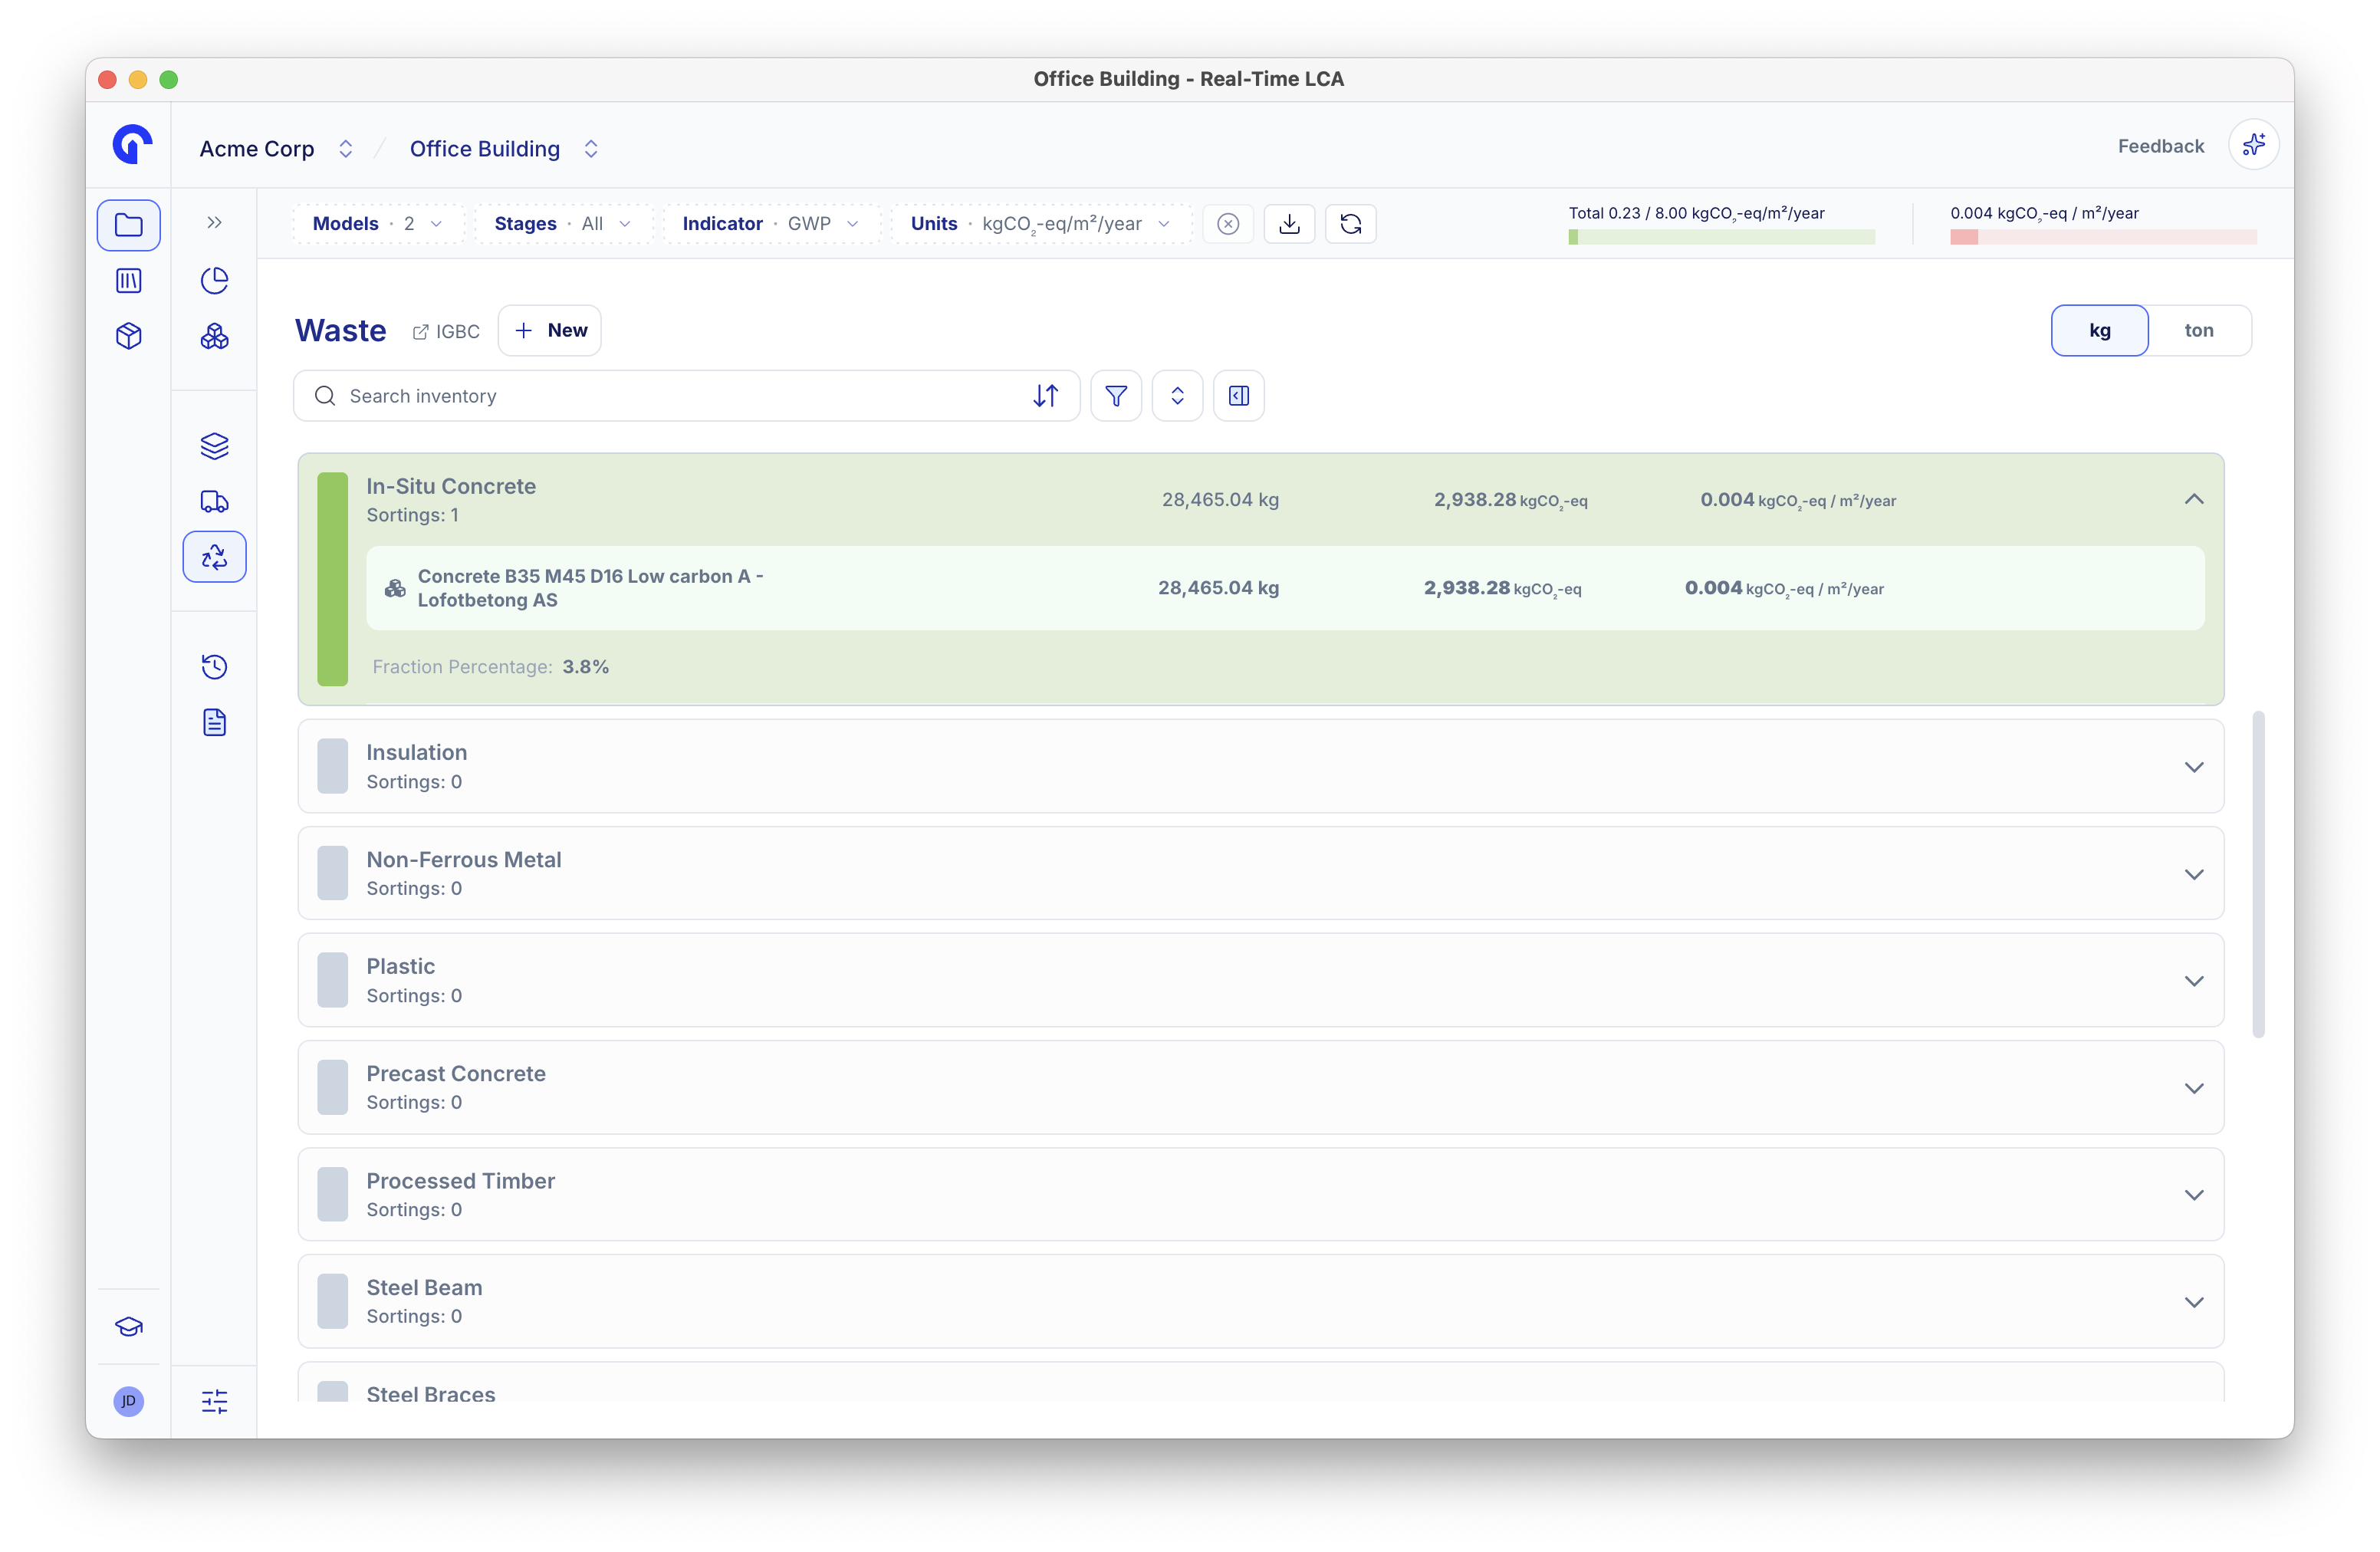The height and width of the screenshot is (1552, 2380).
Task: Expand the Steel Beam fraction
Action: click(x=2193, y=1302)
